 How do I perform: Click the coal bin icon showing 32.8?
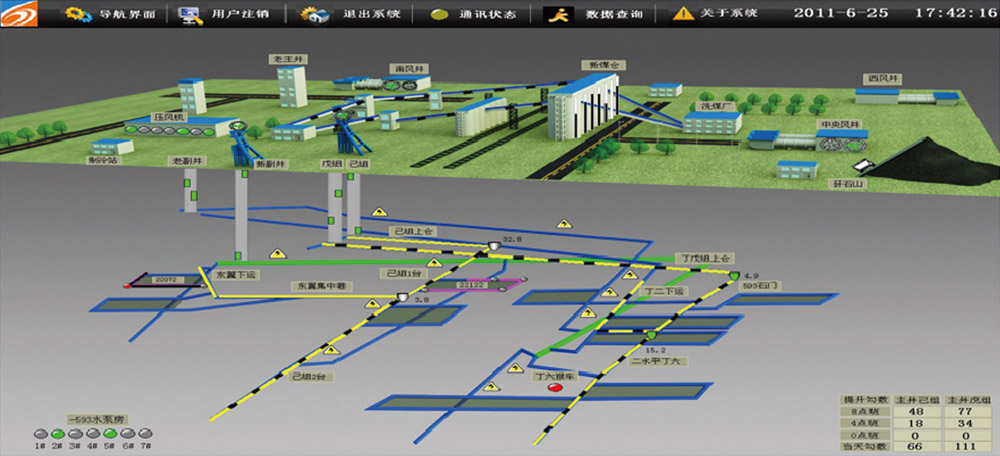click(493, 247)
